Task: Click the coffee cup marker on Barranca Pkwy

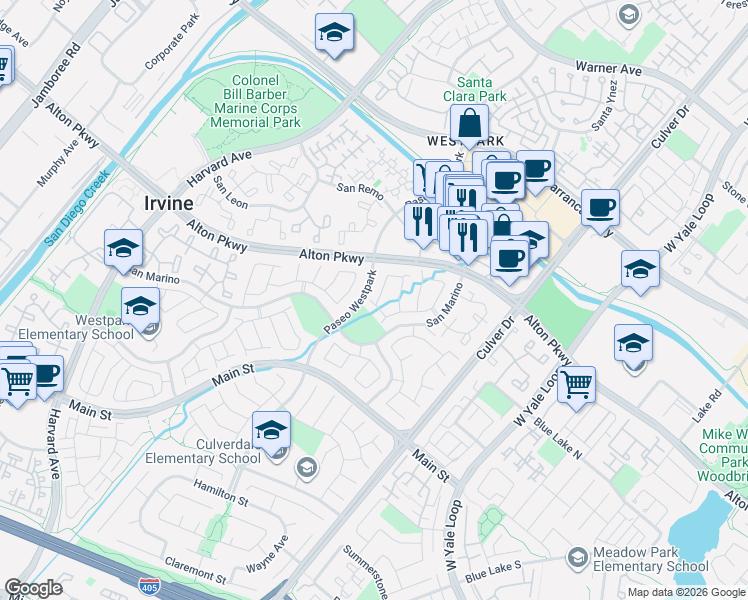Action: tap(601, 211)
